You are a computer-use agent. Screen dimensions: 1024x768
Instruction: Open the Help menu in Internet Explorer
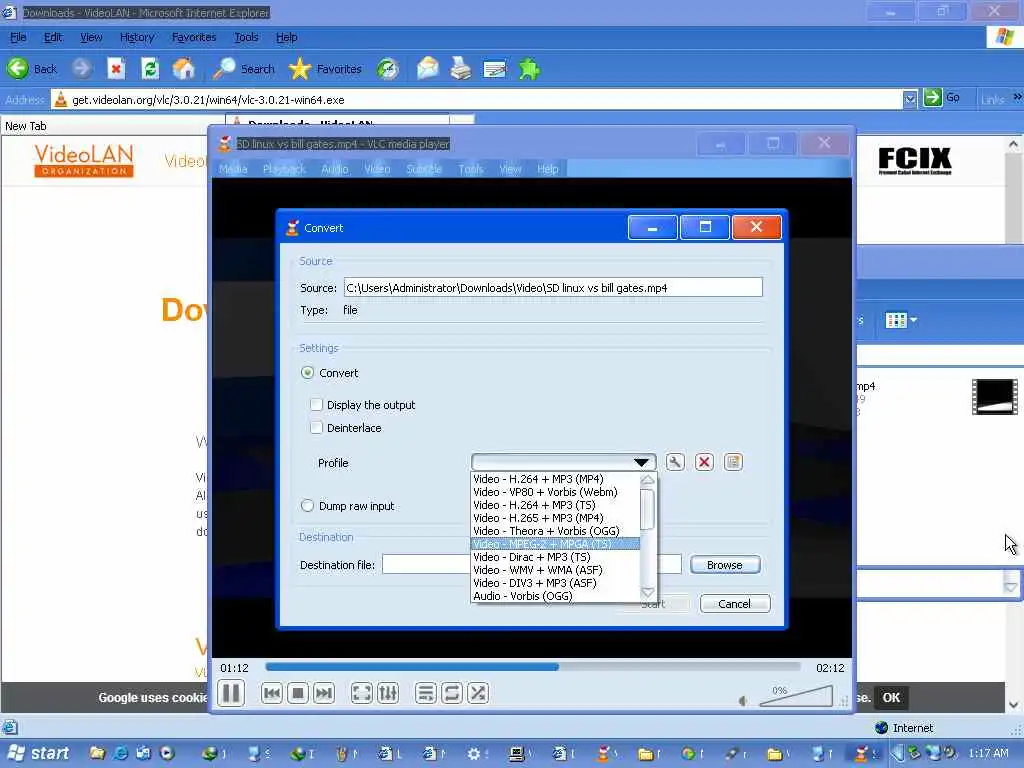tap(286, 37)
